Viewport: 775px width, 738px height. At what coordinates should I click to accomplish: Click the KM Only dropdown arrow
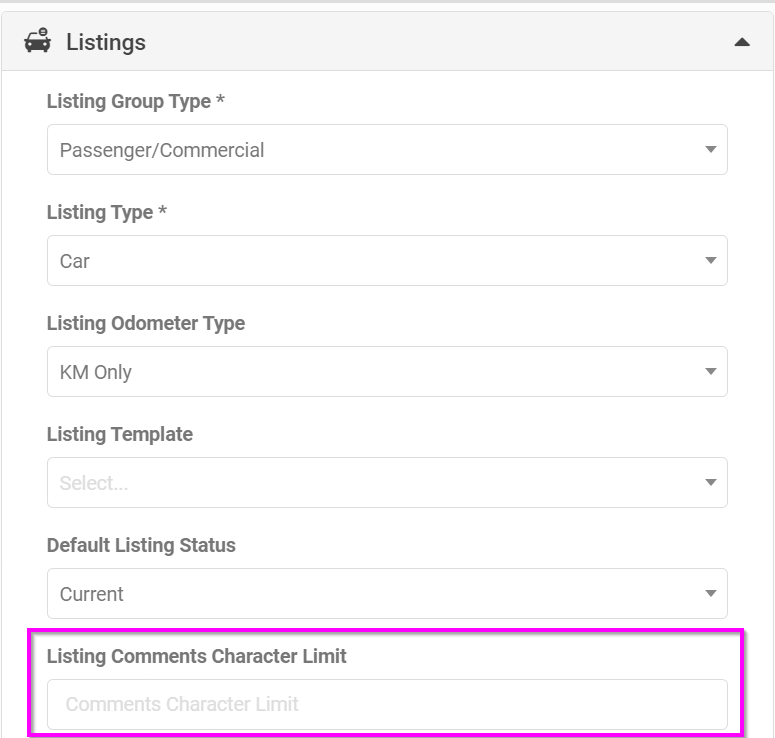711,371
